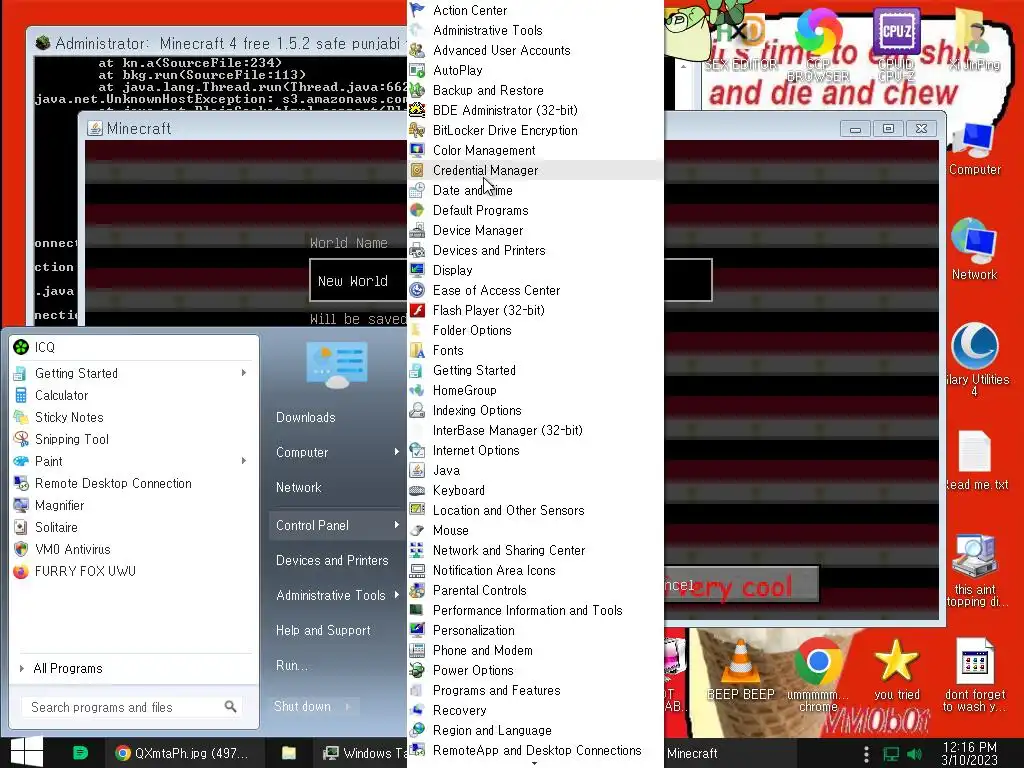Screen dimensions: 1024x768
Task: Click the network tray icon
Action: coord(891,754)
